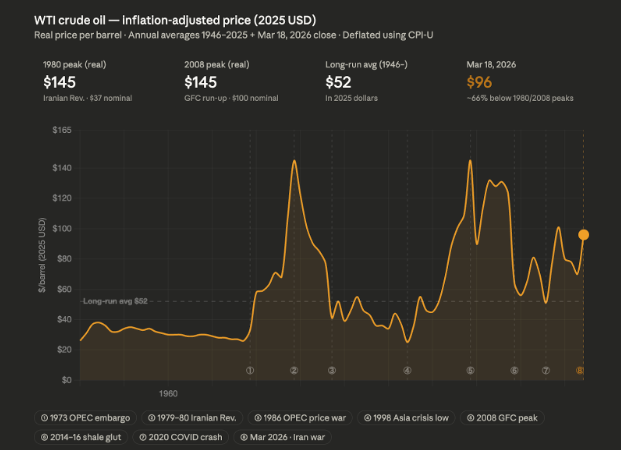Click the circled 6 marker on the x-axis
Image resolution: width=621 pixels, height=450 pixels.
pos(514,370)
